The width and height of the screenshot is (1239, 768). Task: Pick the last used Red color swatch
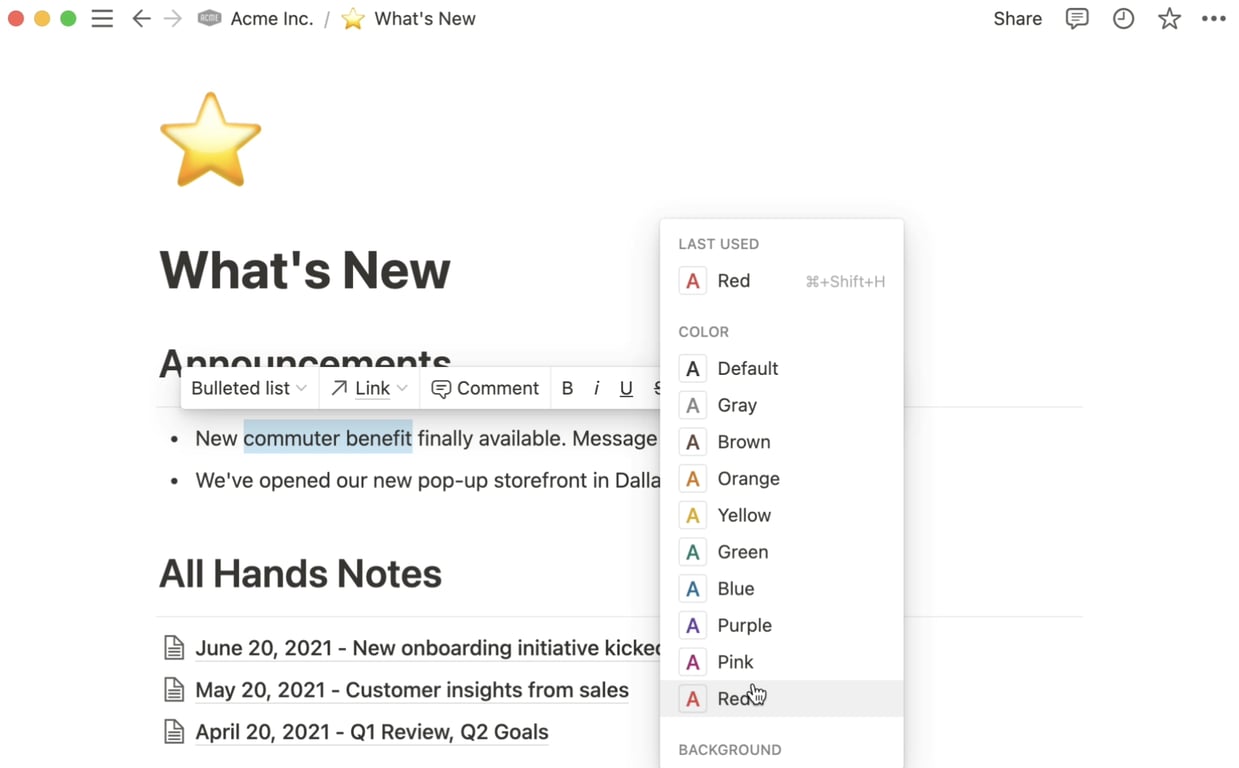(733, 282)
